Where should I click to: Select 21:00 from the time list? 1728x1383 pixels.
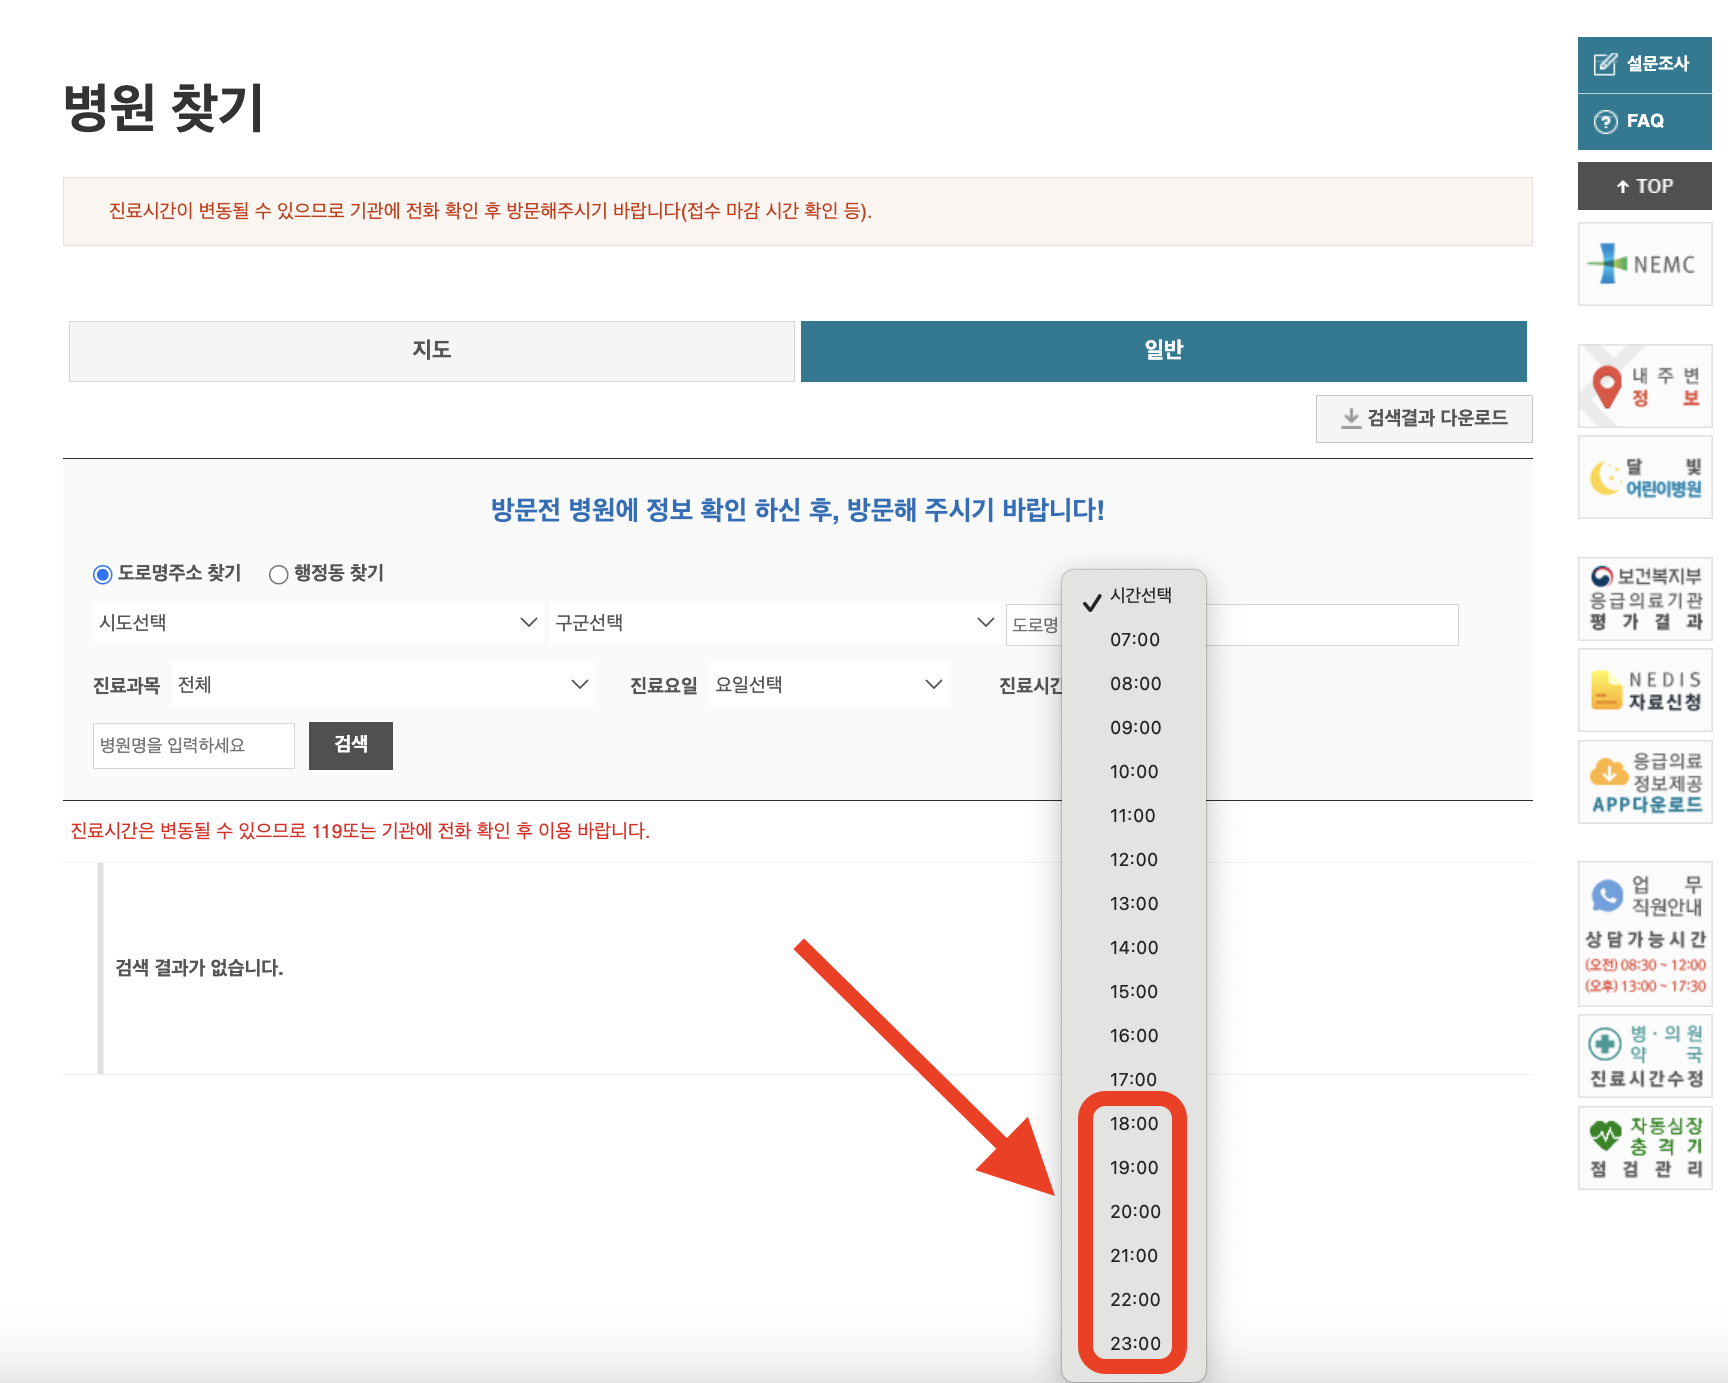click(x=1133, y=1255)
